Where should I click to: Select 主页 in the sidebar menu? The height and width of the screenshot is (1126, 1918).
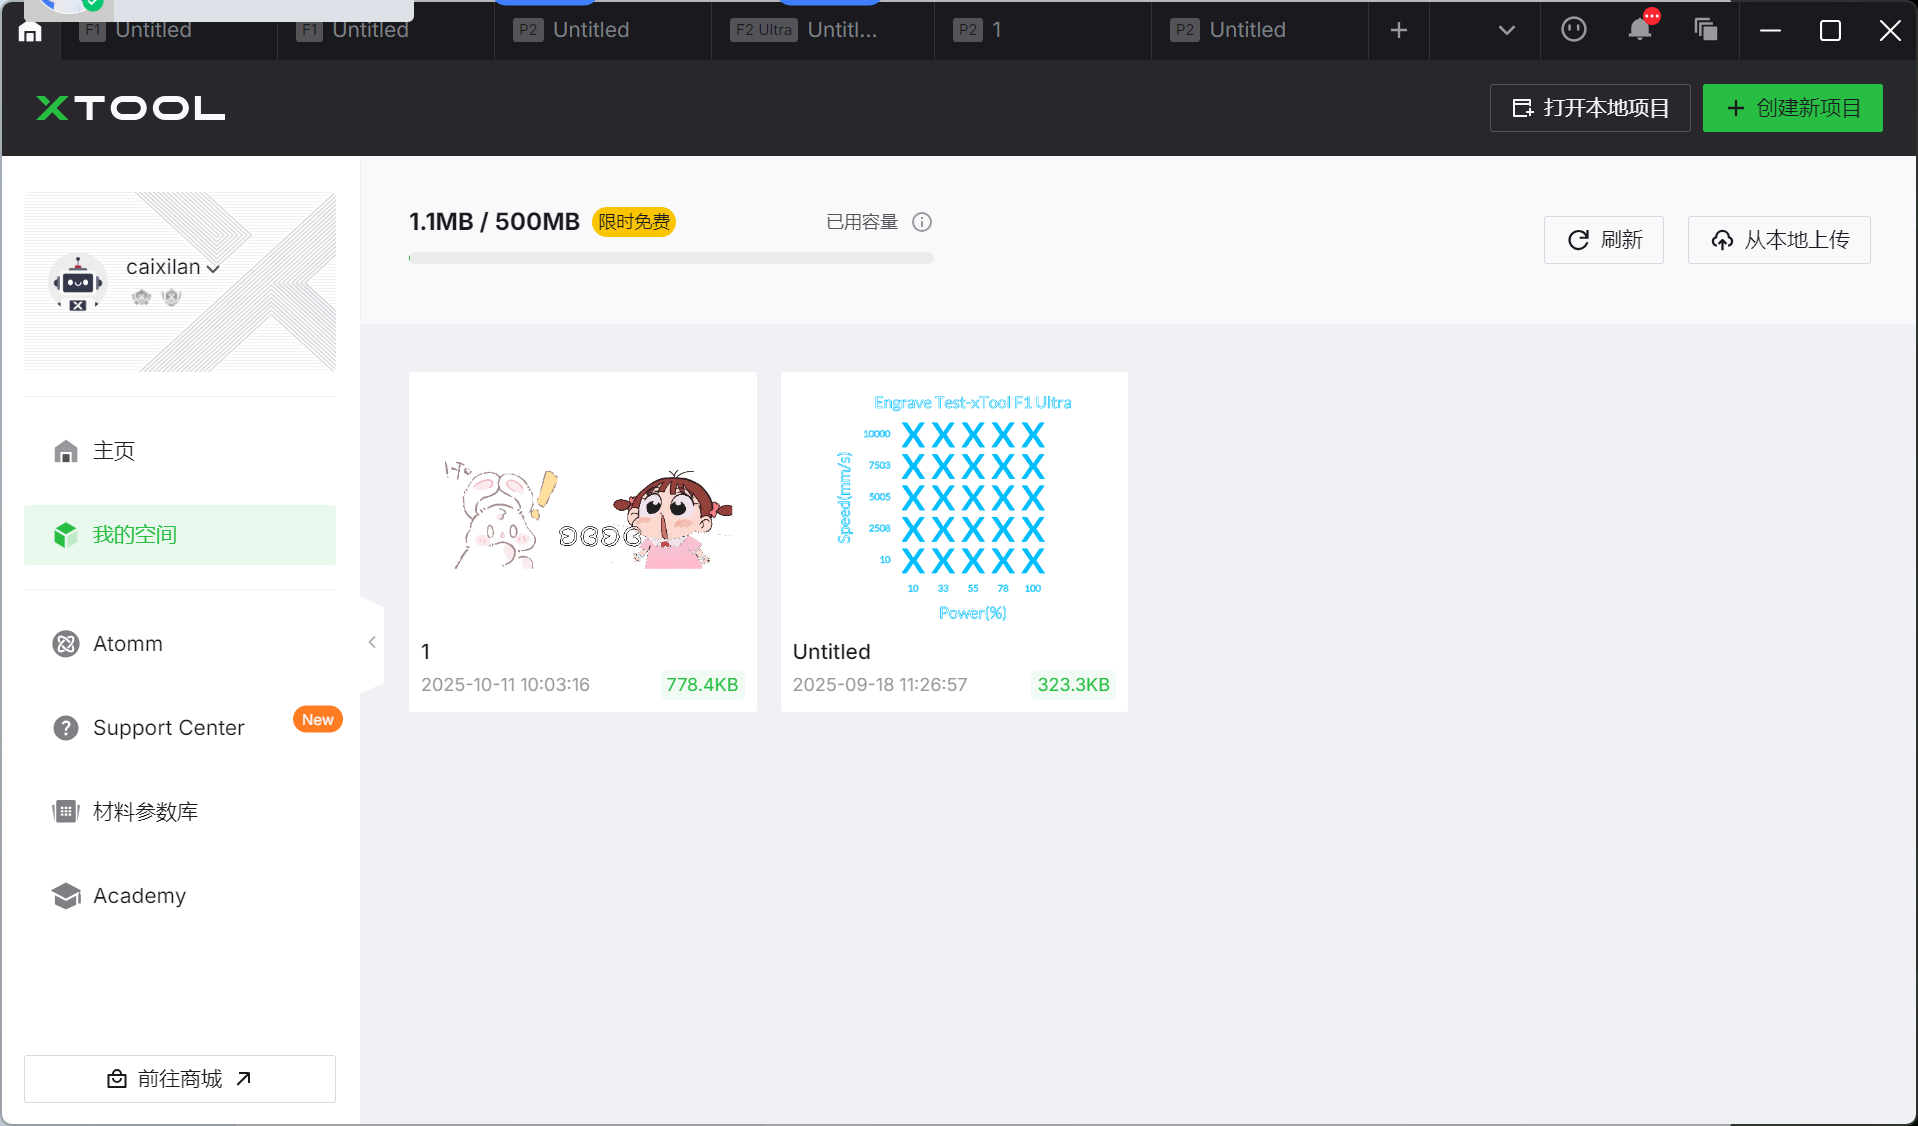click(x=113, y=451)
